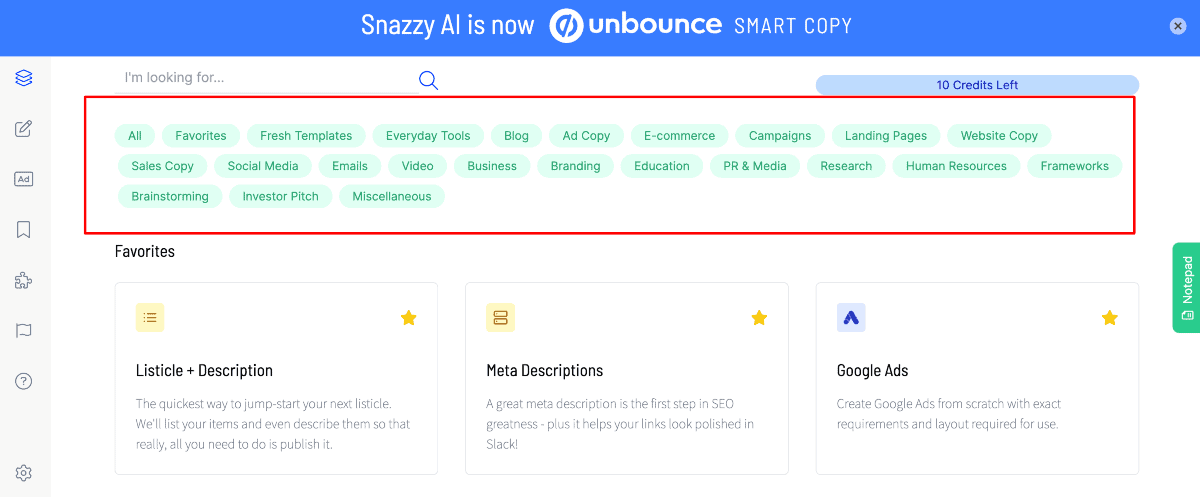This screenshot has height=497, width=1200.
Task: Toggle the Google Ads favorite star
Action: pyautogui.click(x=1109, y=318)
